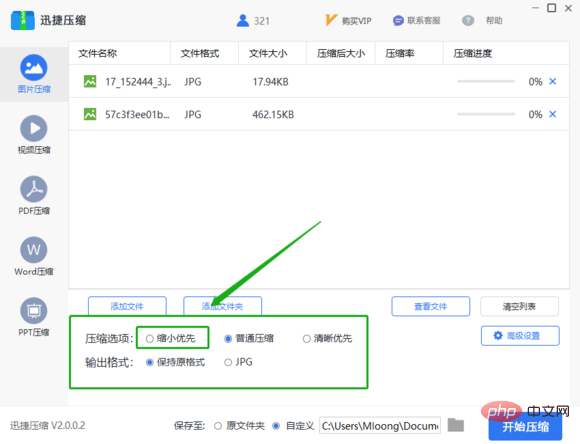Set output format to JPG
The width and height of the screenshot is (580, 444).
[228, 362]
